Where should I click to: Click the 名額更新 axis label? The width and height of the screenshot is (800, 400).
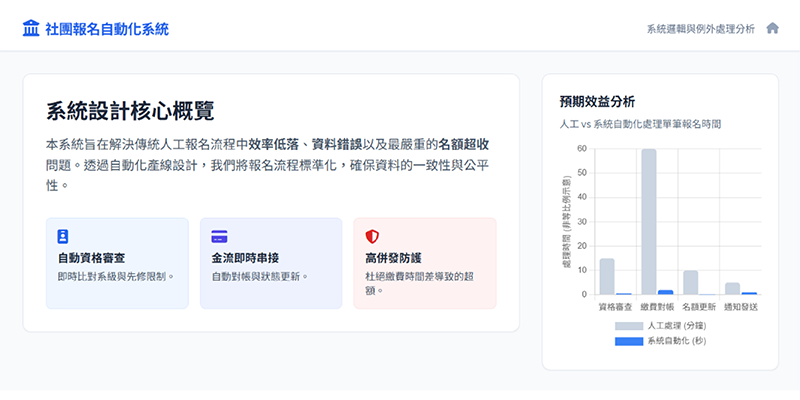coord(699,307)
